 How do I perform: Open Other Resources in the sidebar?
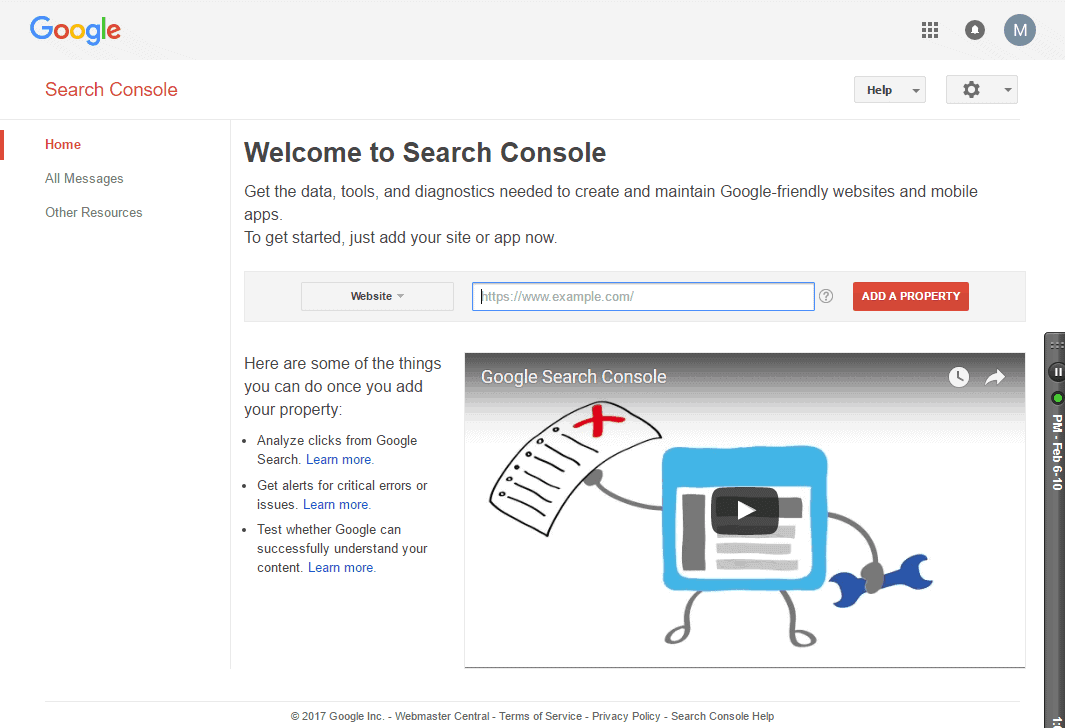pyautogui.click(x=94, y=213)
